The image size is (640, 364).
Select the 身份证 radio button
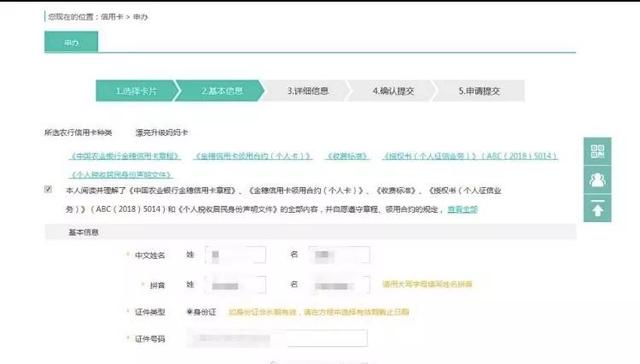click(189, 311)
